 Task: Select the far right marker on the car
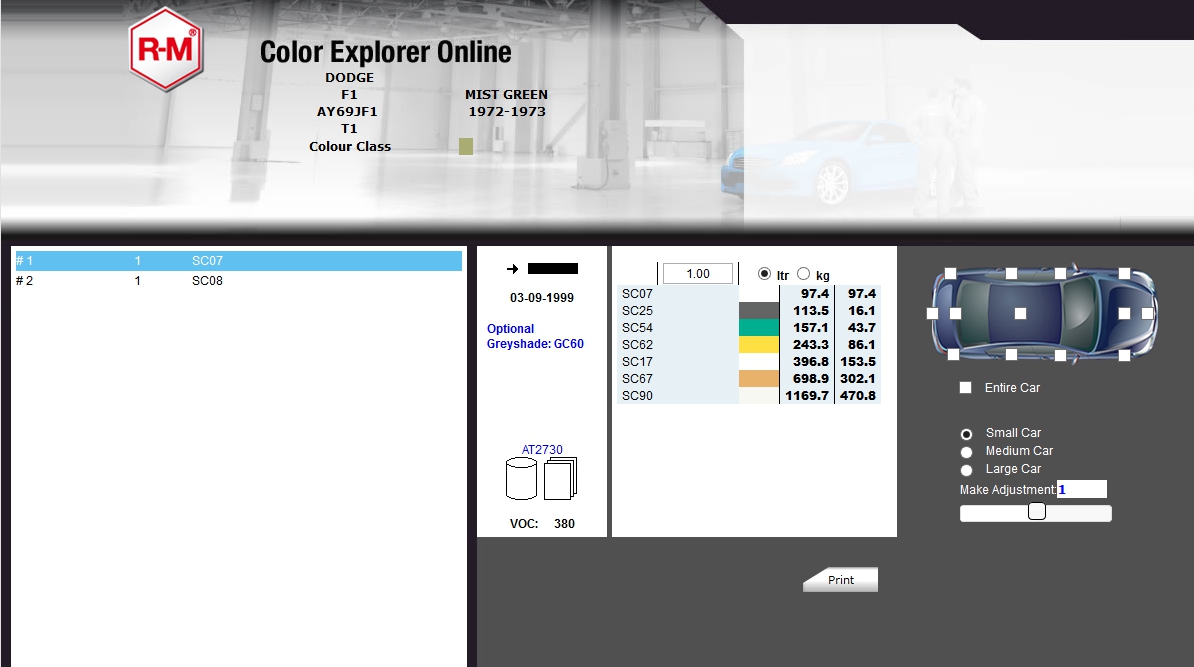click(1147, 313)
